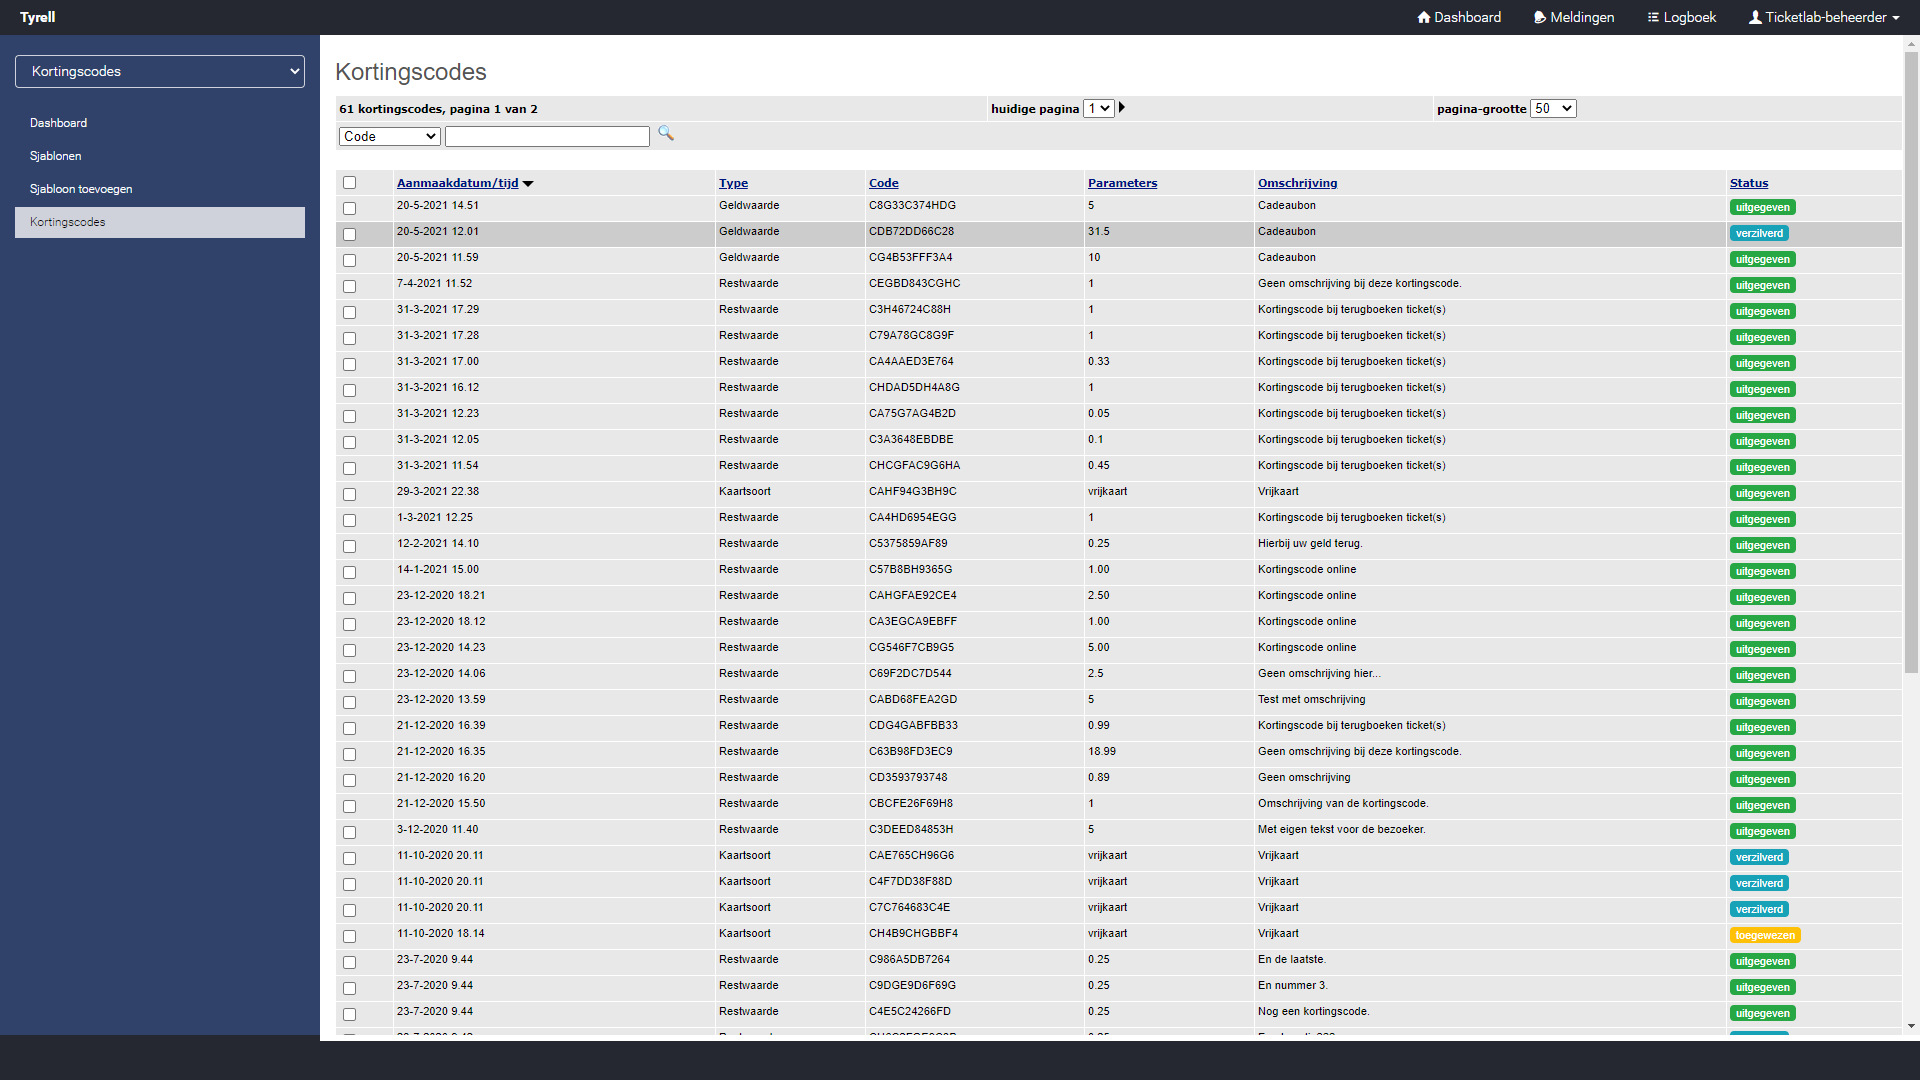Open the pagina-grootte dropdown
Image resolution: width=1920 pixels, height=1080 pixels.
[x=1553, y=108]
